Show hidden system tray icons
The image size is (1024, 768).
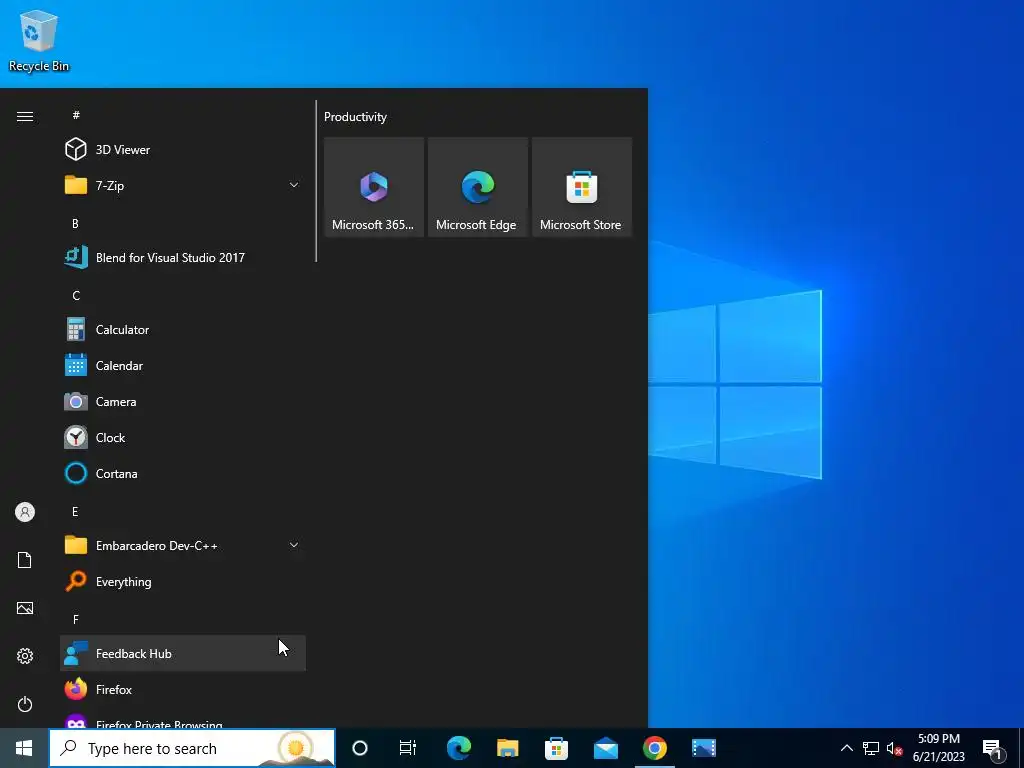coord(846,748)
